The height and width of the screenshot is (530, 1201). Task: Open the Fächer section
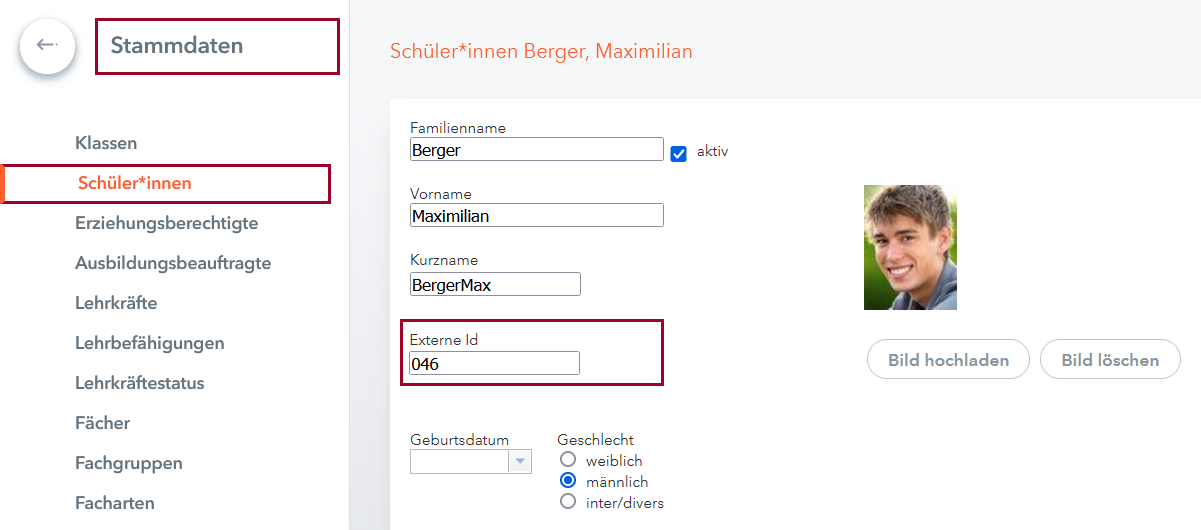[102, 423]
